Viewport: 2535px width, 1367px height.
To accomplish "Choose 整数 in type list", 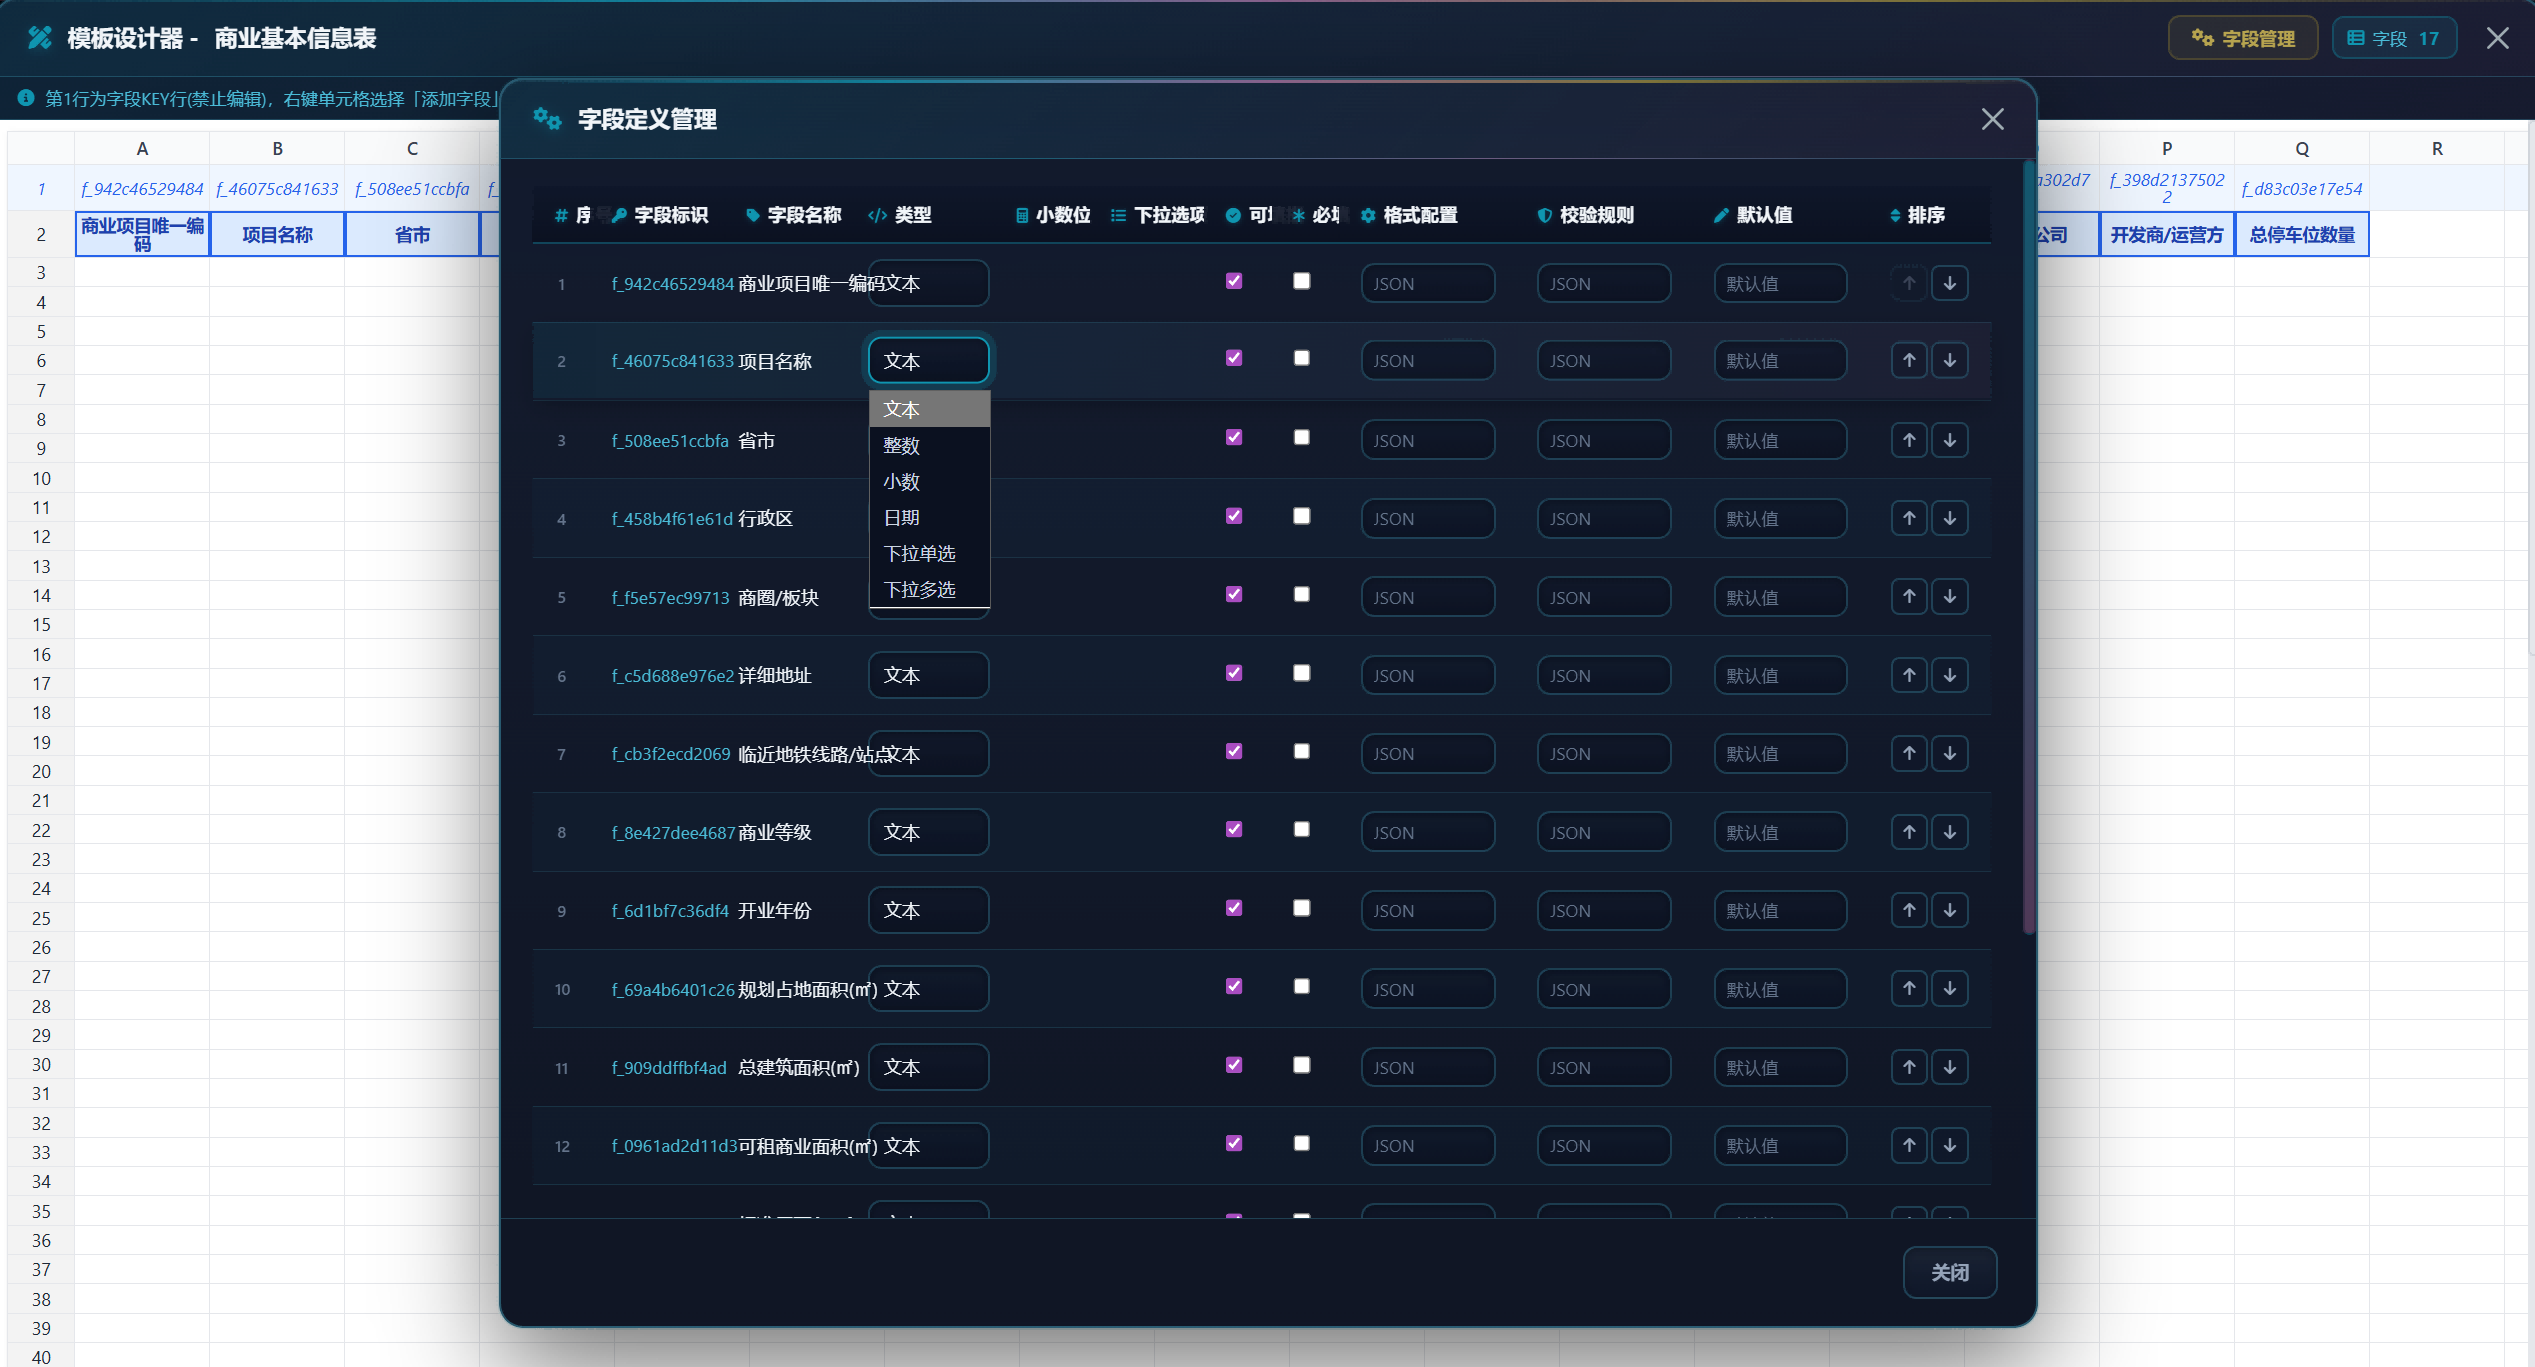I will coord(929,445).
